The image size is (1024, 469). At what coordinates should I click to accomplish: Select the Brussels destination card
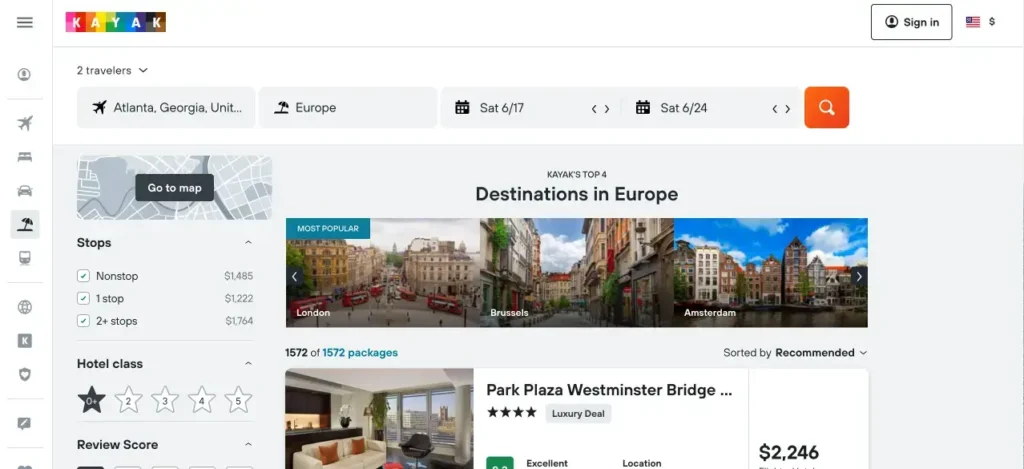point(577,272)
